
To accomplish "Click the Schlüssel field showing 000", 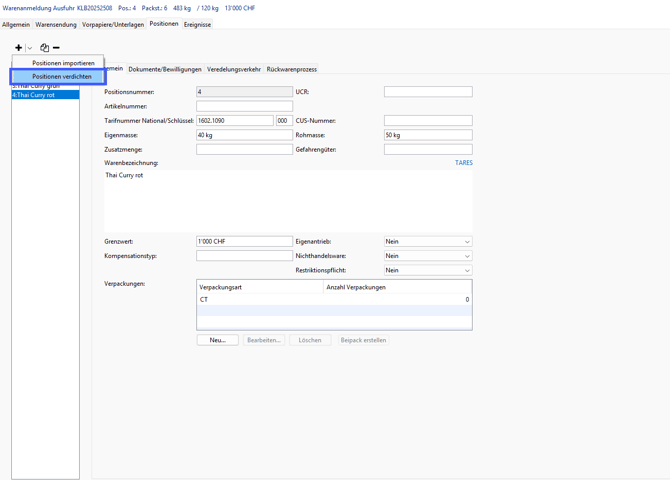I will point(284,121).
